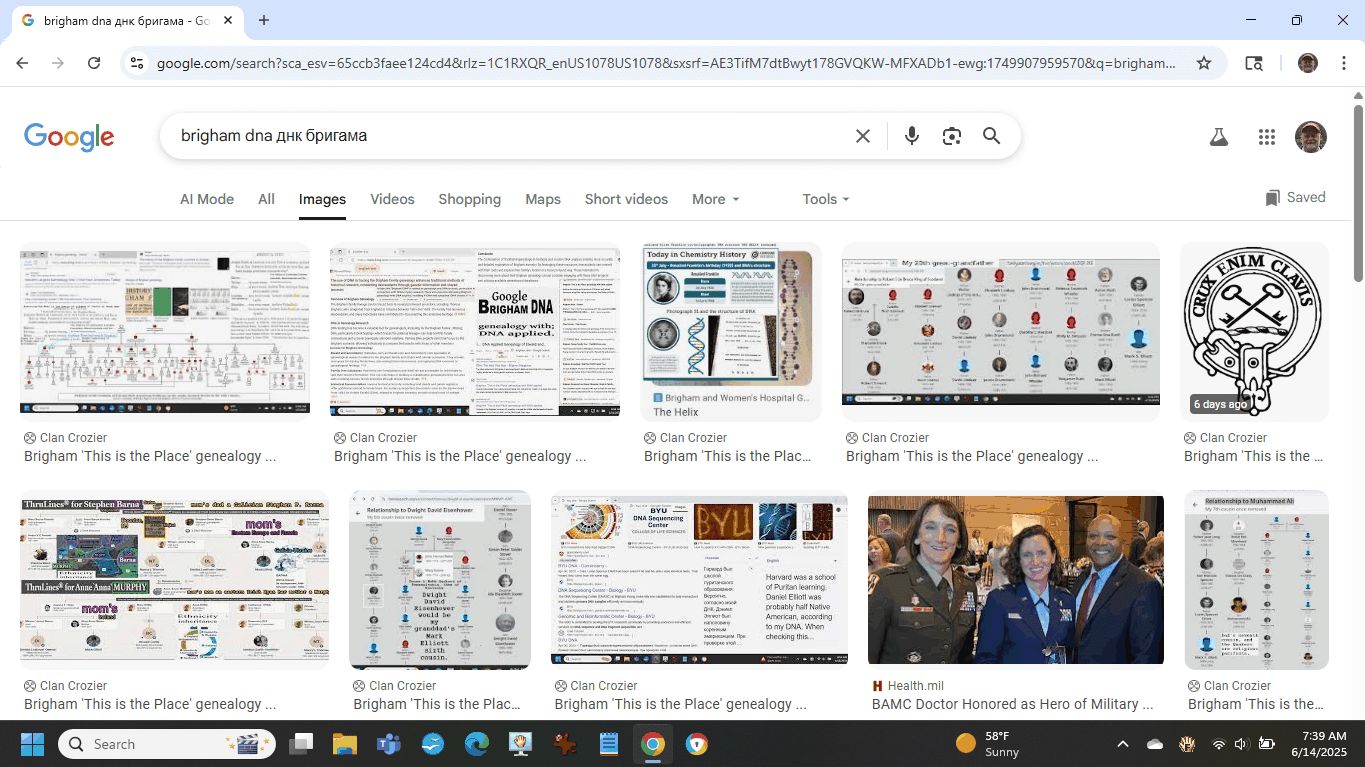
Task: Open Search by image camera icon
Action: (951, 136)
